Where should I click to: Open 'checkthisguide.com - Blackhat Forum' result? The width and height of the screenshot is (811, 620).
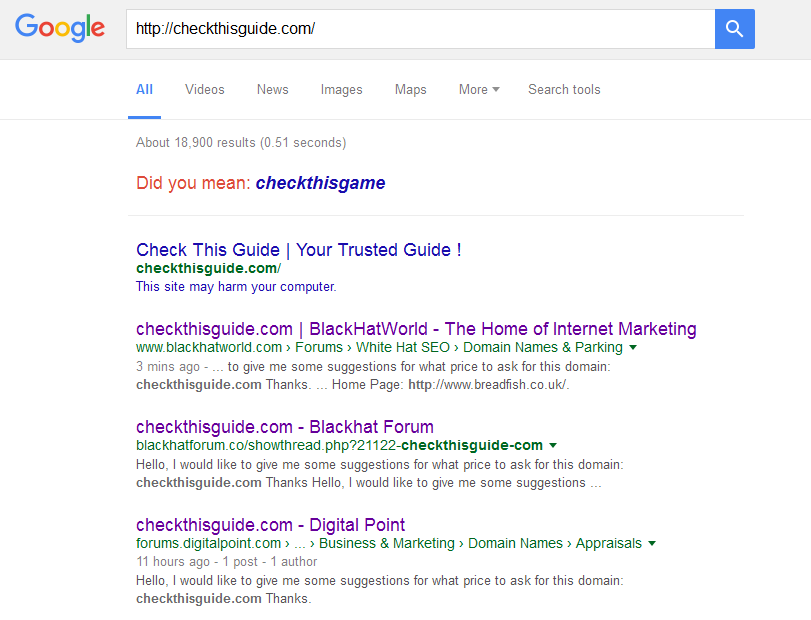284,427
